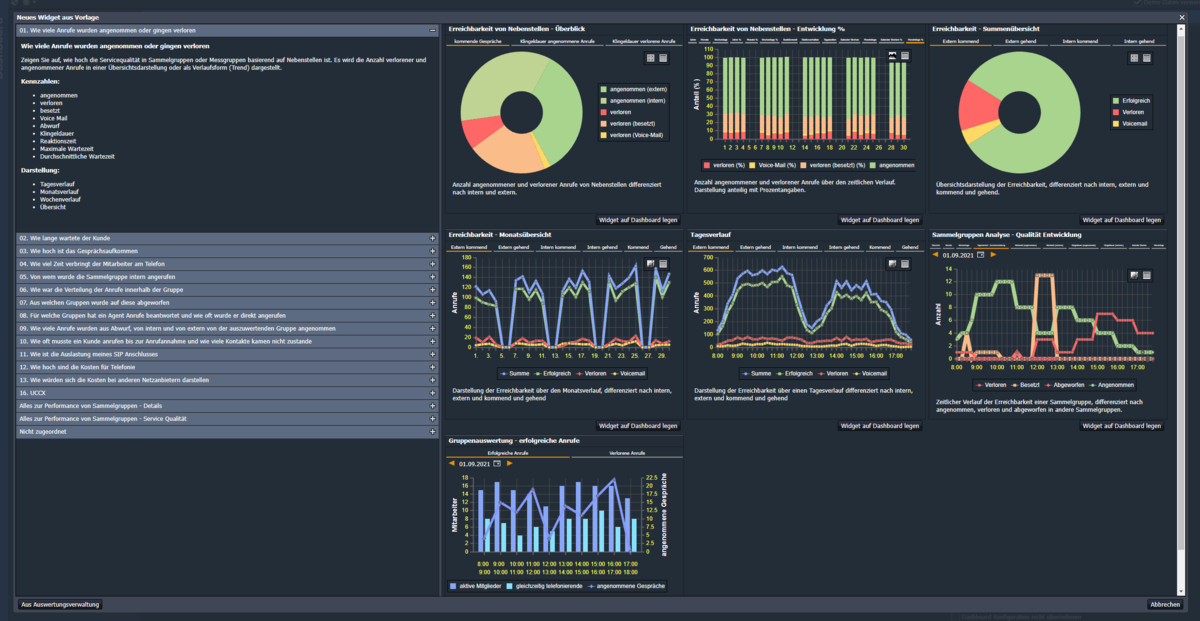Click 'Aus Auswertungsverwaltung' button

coord(59,604)
